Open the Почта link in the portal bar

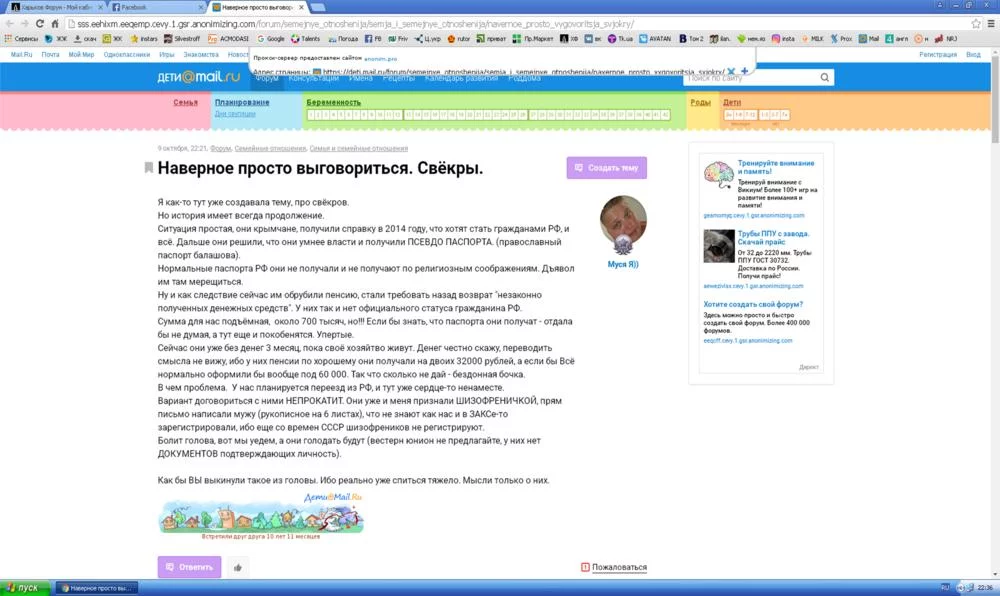point(50,55)
